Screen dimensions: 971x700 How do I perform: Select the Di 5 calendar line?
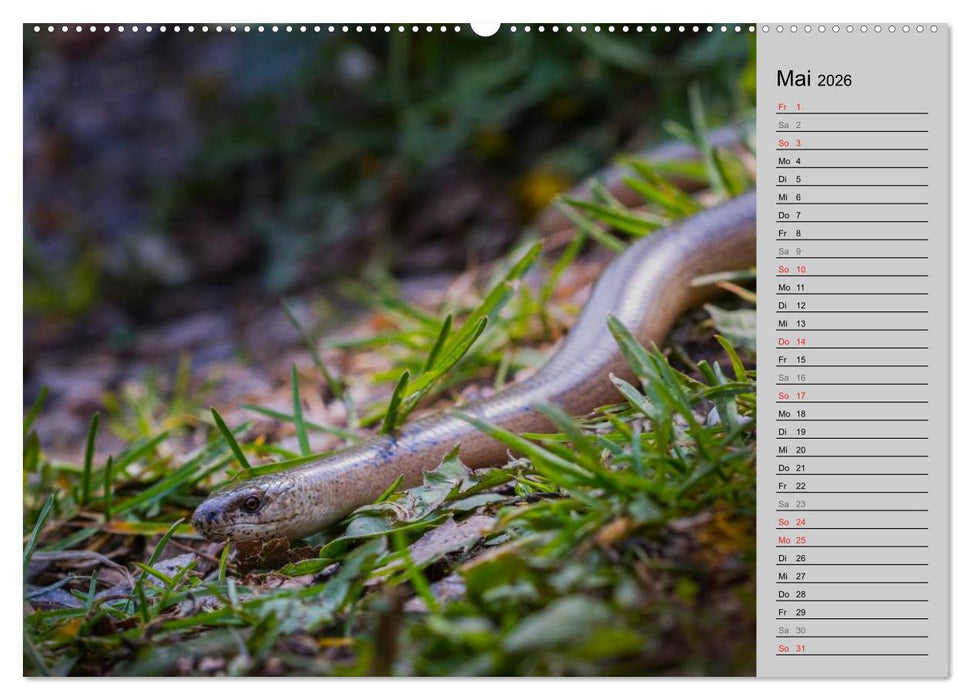point(789,179)
